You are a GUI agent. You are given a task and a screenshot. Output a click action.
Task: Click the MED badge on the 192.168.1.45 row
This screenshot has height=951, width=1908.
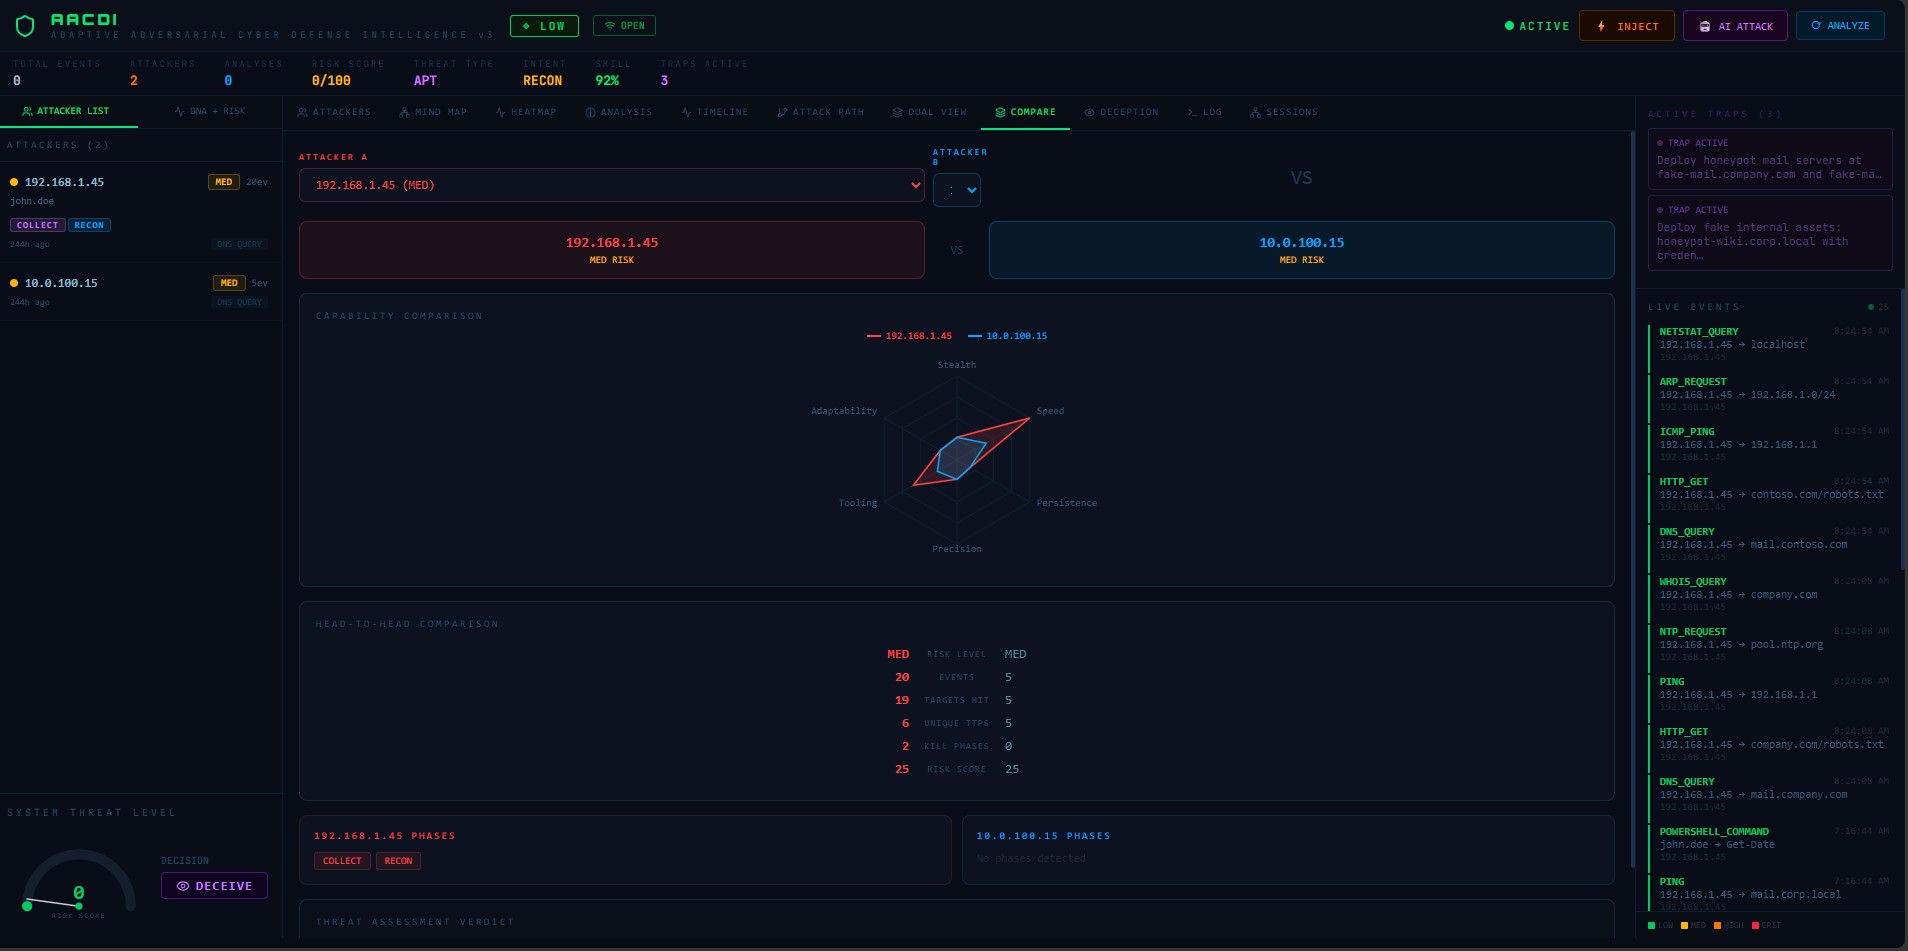224,182
